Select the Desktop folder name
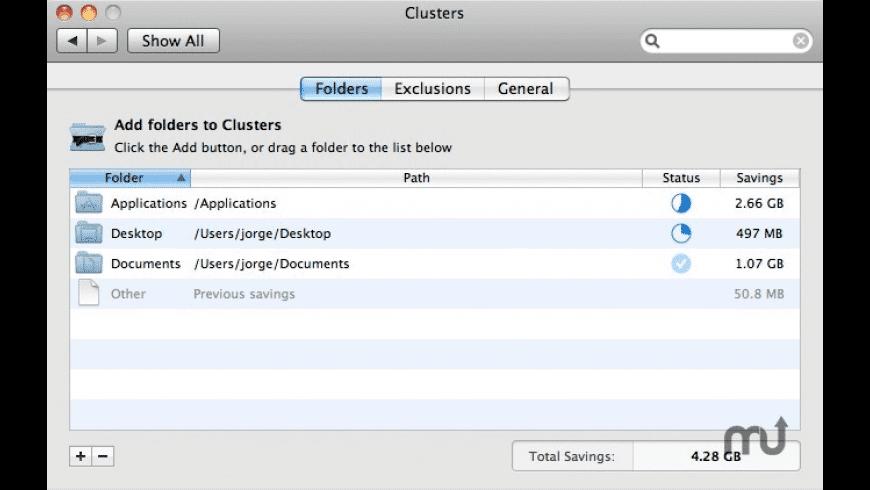The width and height of the screenshot is (870, 490). tap(136, 234)
